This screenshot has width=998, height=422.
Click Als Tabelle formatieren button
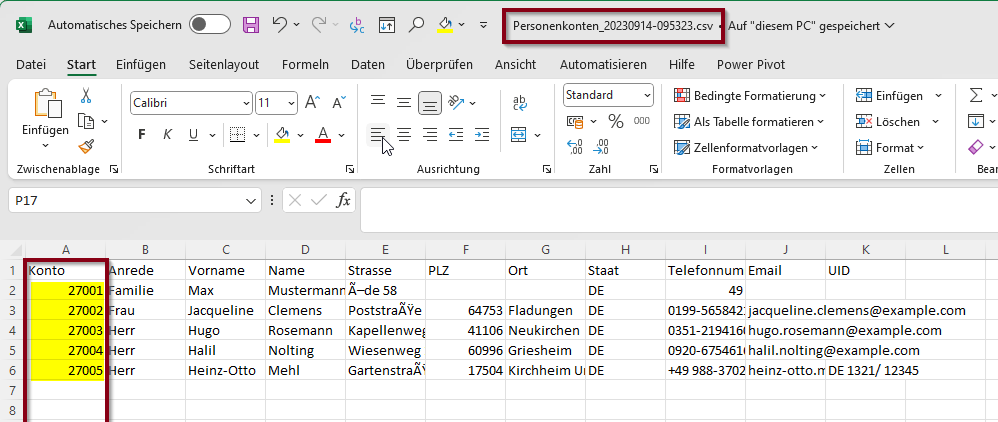point(748,121)
